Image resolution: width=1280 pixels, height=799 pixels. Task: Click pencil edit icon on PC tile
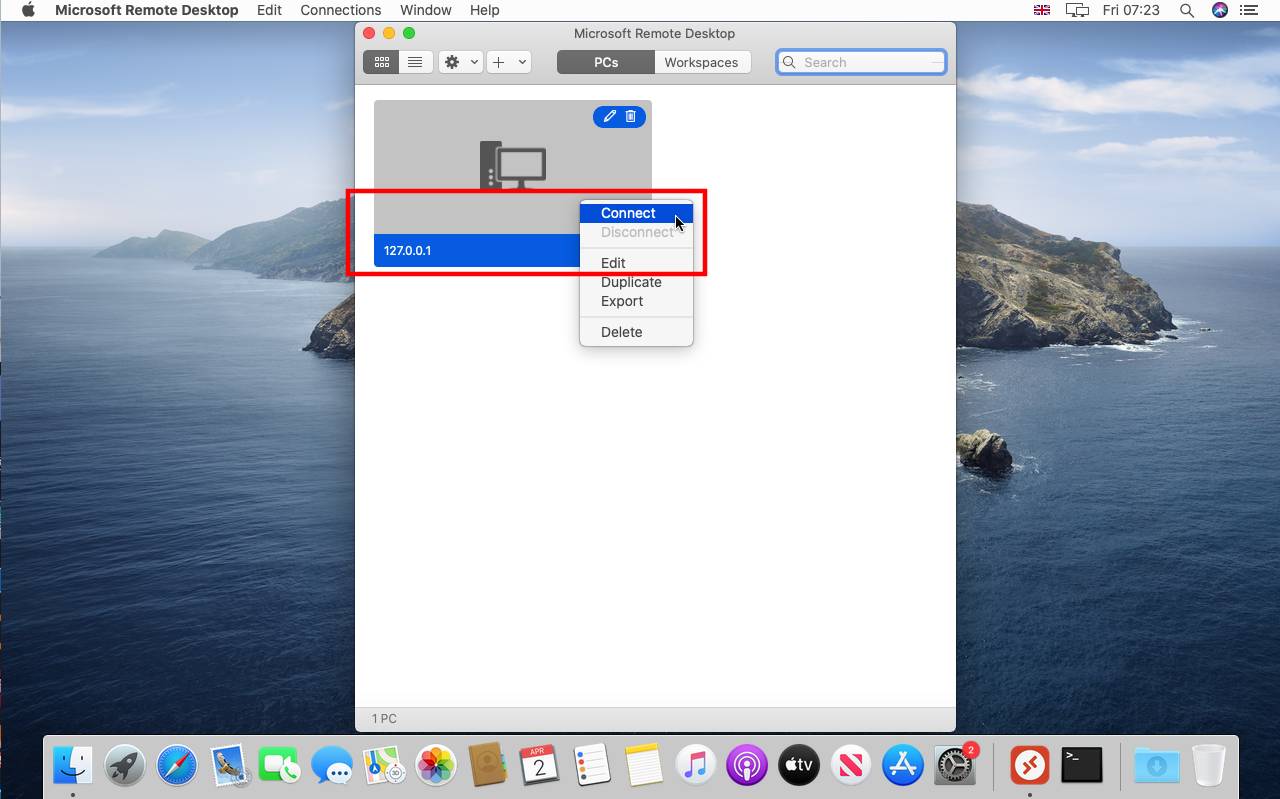[x=609, y=116]
